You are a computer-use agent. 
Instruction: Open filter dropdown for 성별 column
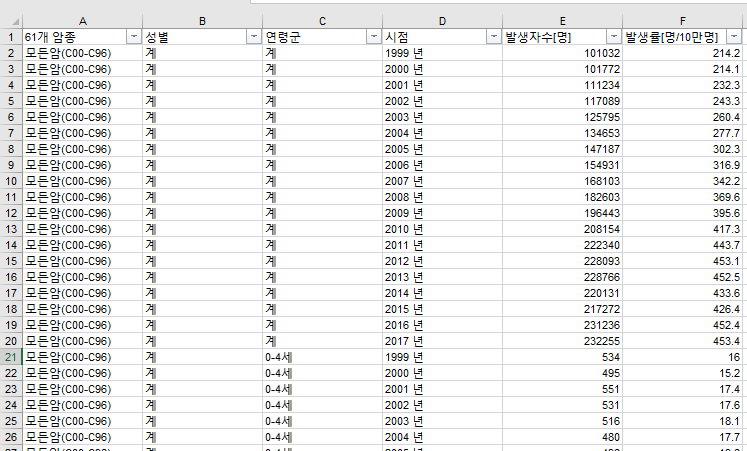[x=254, y=37]
